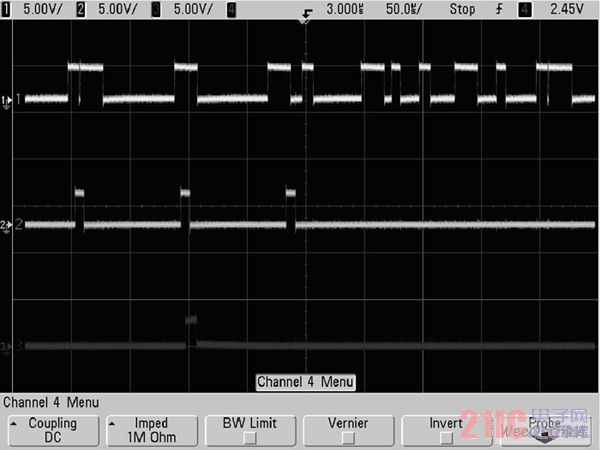Image resolution: width=600 pixels, height=450 pixels.
Task: Click the channel 1 indicator in status bar
Action: point(6,7)
